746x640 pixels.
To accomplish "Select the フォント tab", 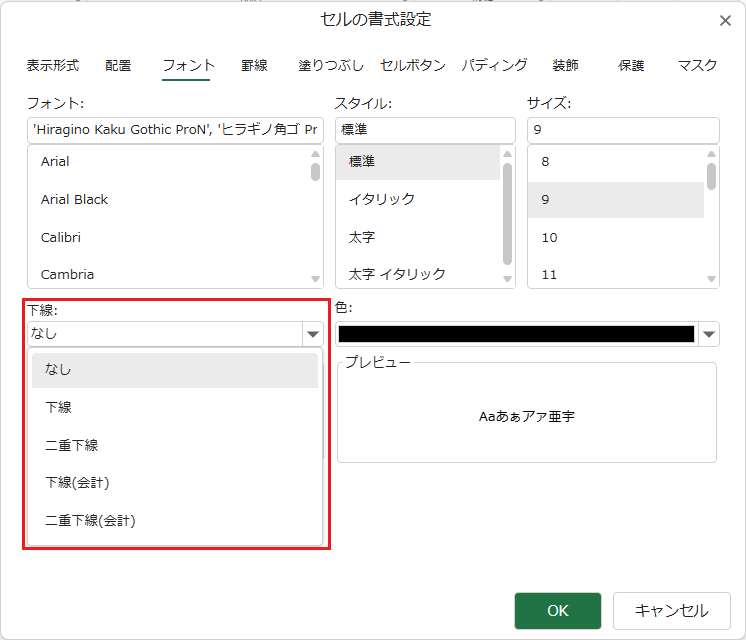I will click(188, 65).
